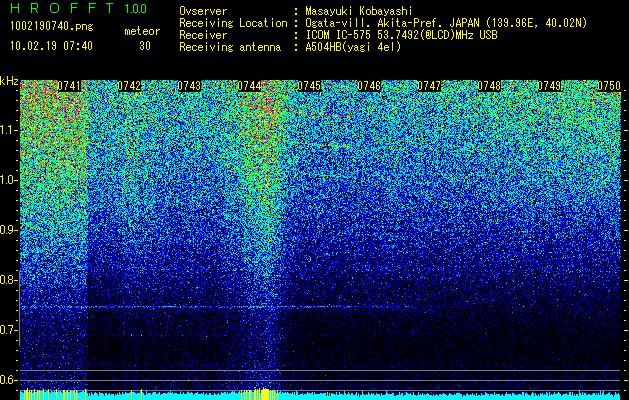Click the Receiver field label

(x=203, y=35)
